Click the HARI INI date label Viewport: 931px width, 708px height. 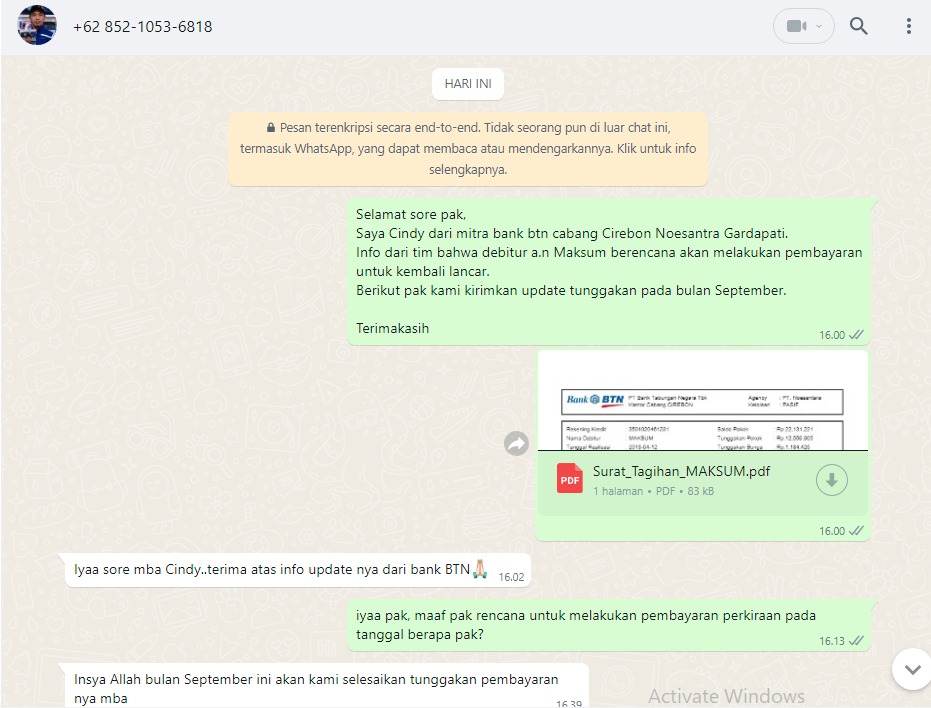(x=467, y=84)
